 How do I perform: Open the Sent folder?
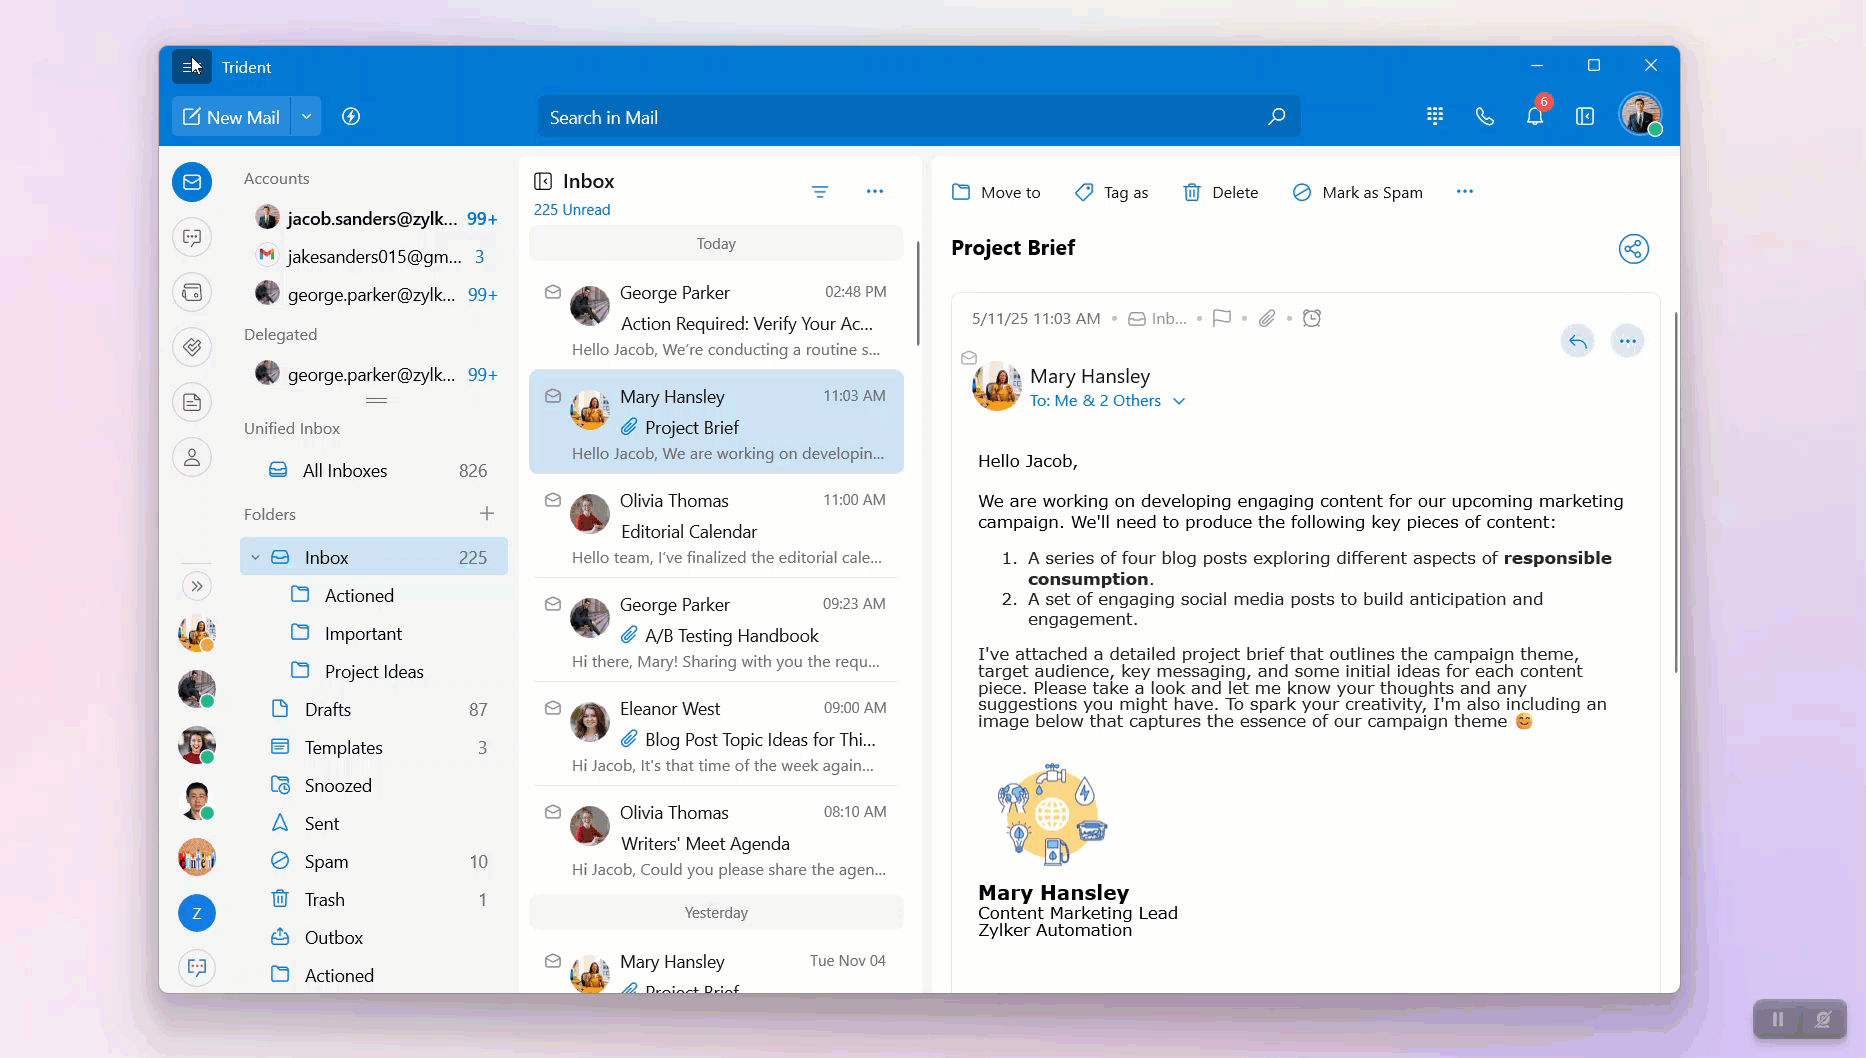coord(374,823)
